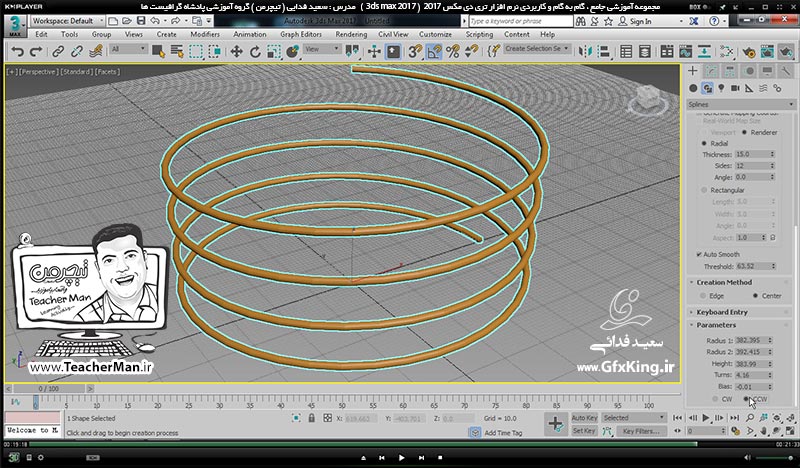This screenshot has width=800, height=468.
Task: Click the Undo arrow in the main toolbar
Action: tap(17, 52)
